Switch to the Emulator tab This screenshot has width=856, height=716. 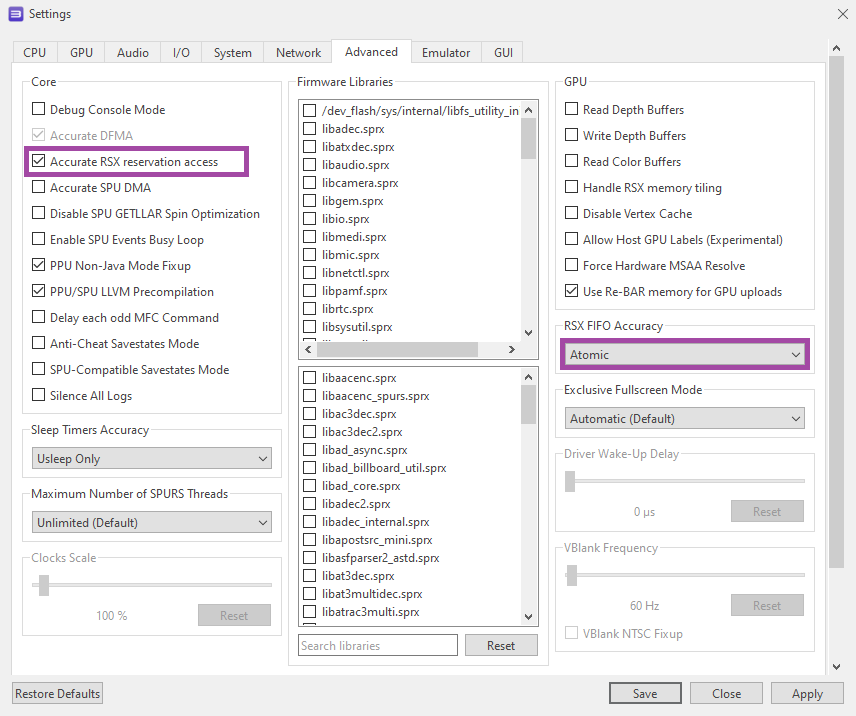[446, 53]
